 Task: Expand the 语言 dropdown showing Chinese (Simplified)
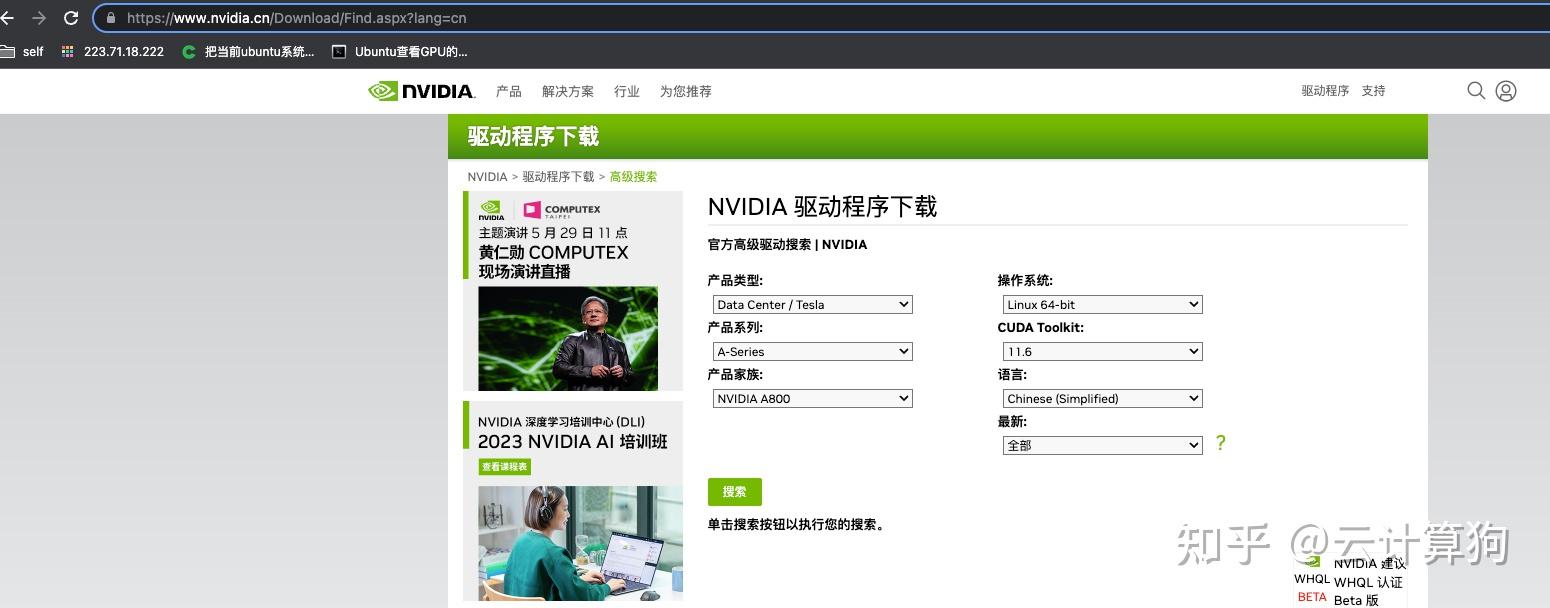(1101, 398)
